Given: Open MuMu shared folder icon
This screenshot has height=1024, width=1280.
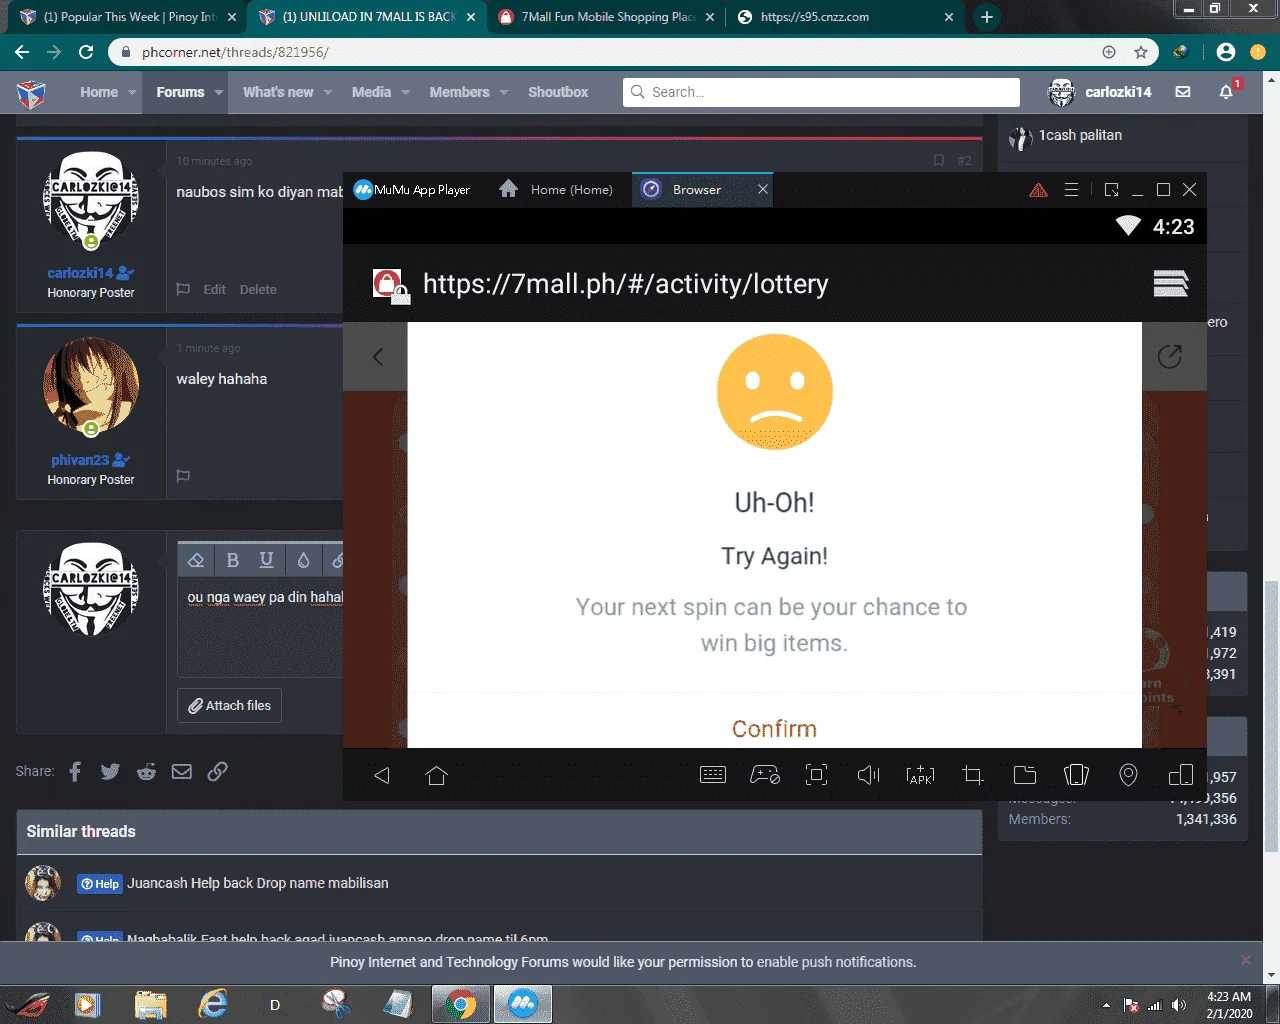Looking at the screenshot, I should tap(1025, 775).
